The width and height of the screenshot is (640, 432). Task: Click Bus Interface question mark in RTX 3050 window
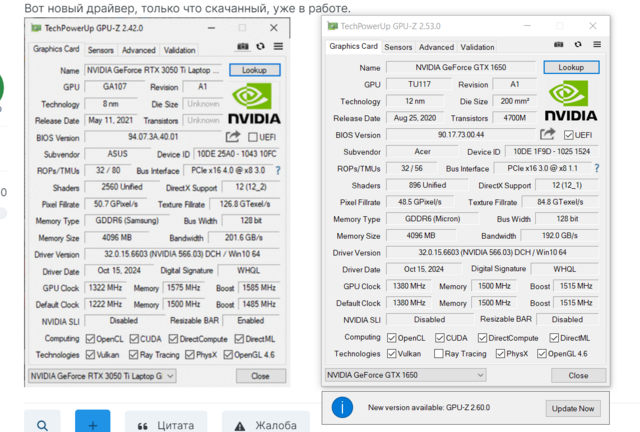click(277, 171)
